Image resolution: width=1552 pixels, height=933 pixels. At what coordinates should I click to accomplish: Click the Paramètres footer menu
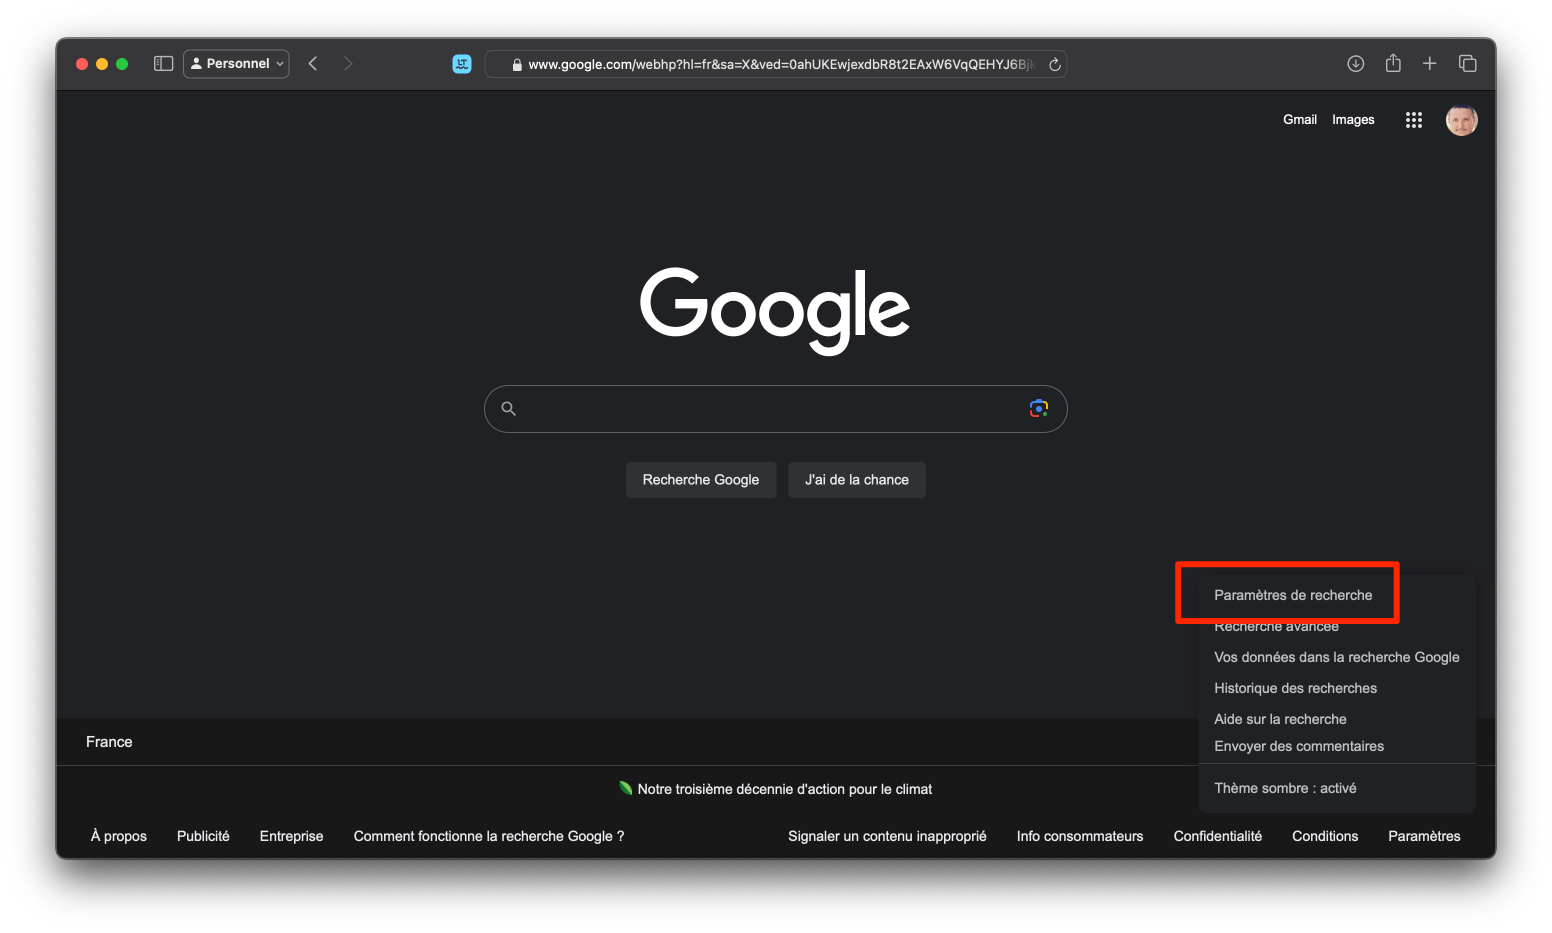coord(1424,836)
